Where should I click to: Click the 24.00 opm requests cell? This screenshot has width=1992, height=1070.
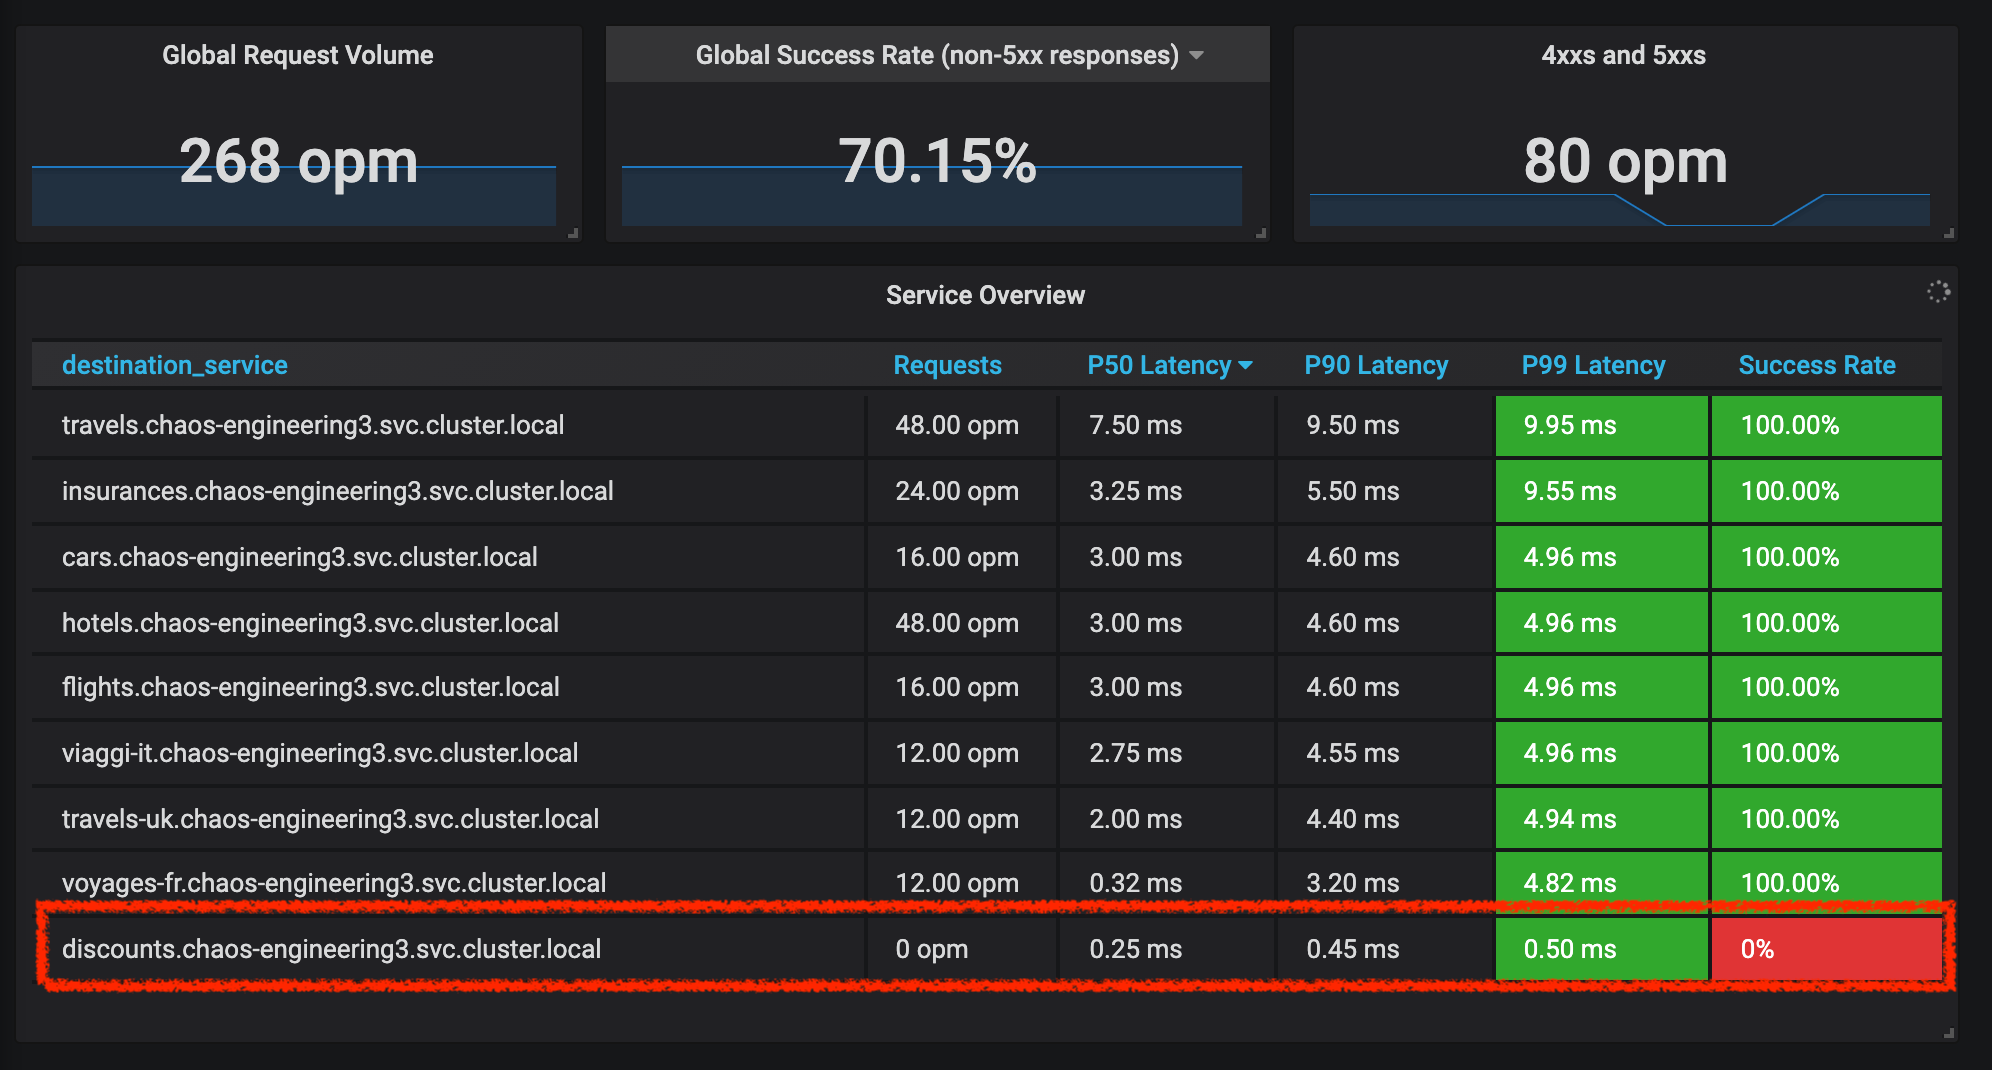pos(961,491)
